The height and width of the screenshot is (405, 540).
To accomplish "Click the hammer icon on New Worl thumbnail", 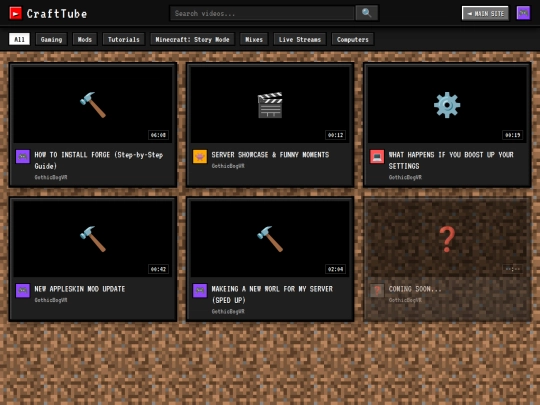I will 270,239.
